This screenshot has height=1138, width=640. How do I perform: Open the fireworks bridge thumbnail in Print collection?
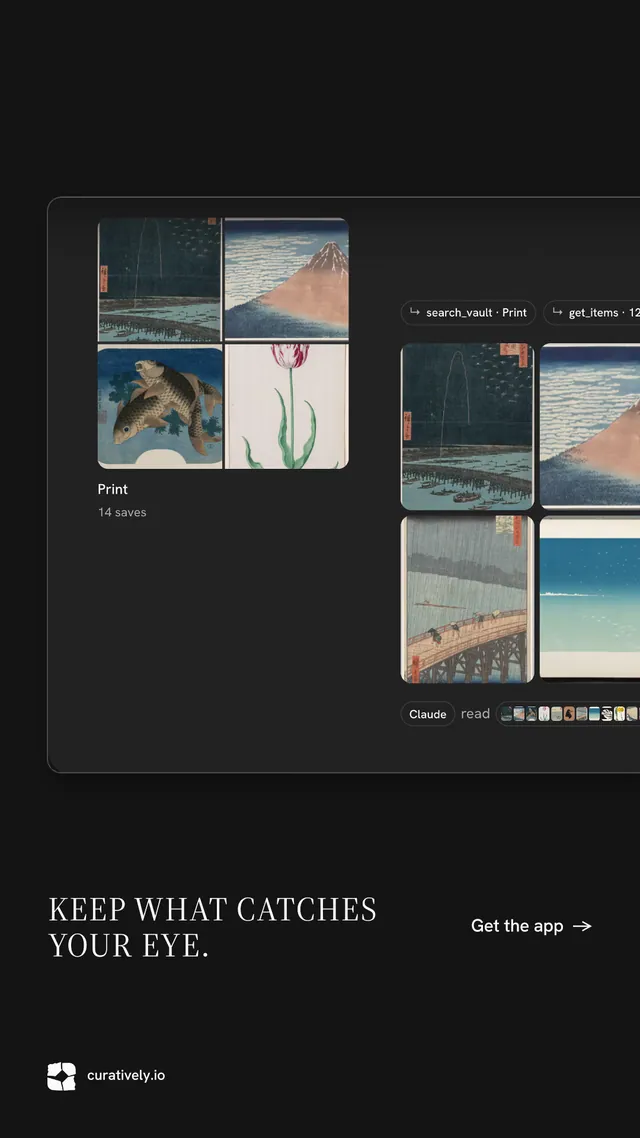pos(160,279)
